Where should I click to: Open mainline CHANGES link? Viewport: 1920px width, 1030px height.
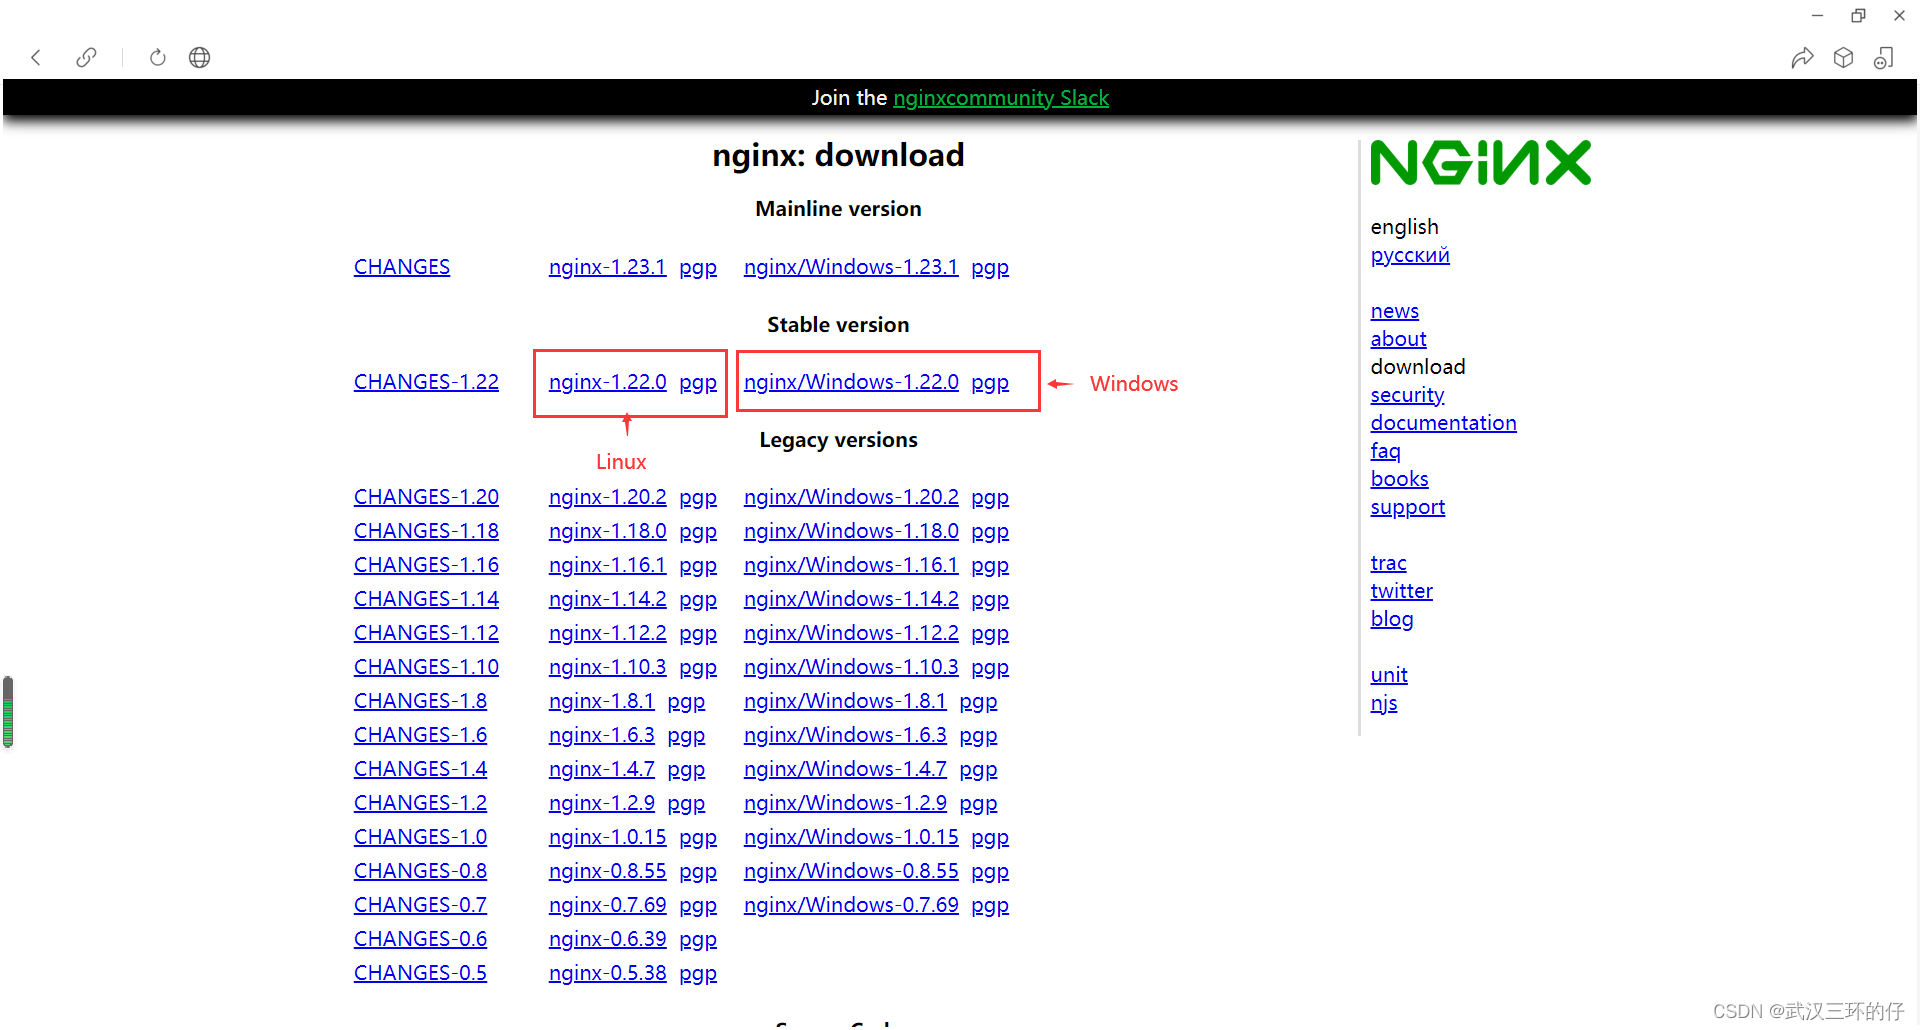[x=402, y=267]
